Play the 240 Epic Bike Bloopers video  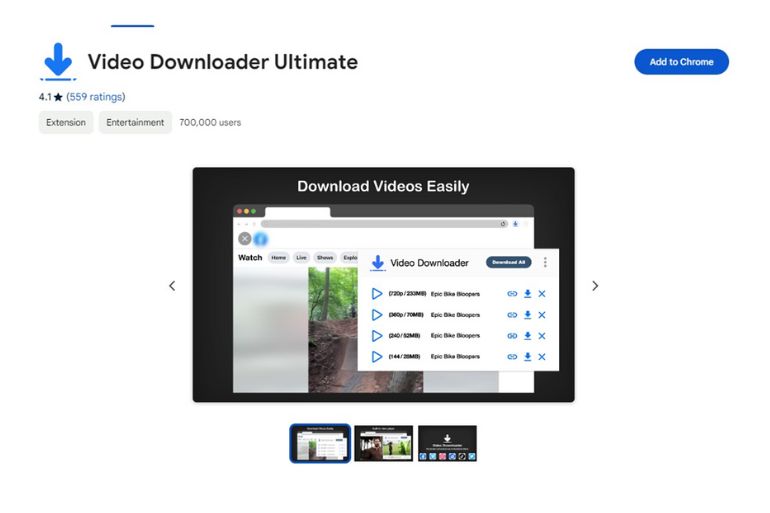click(377, 336)
